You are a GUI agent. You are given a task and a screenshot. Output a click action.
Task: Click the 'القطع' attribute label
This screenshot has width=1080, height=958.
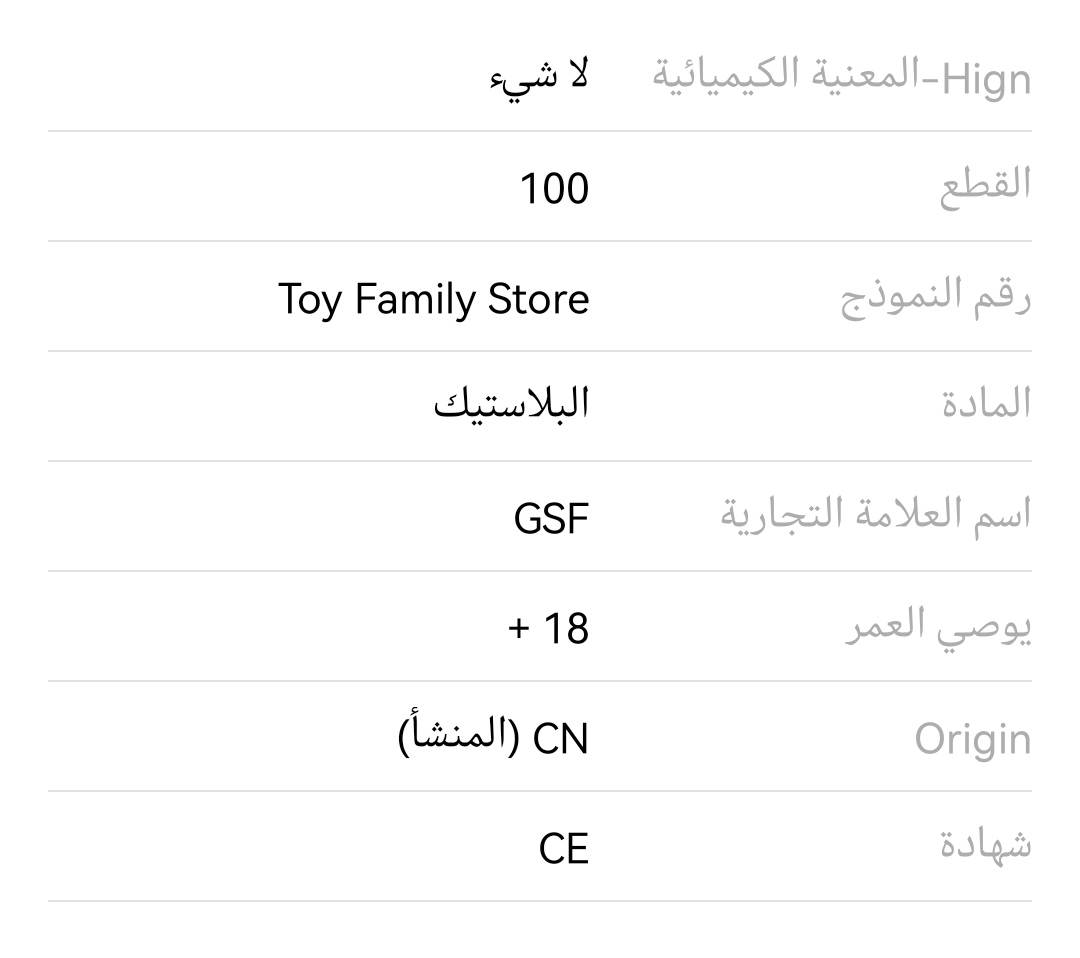(x=986, y=186)
